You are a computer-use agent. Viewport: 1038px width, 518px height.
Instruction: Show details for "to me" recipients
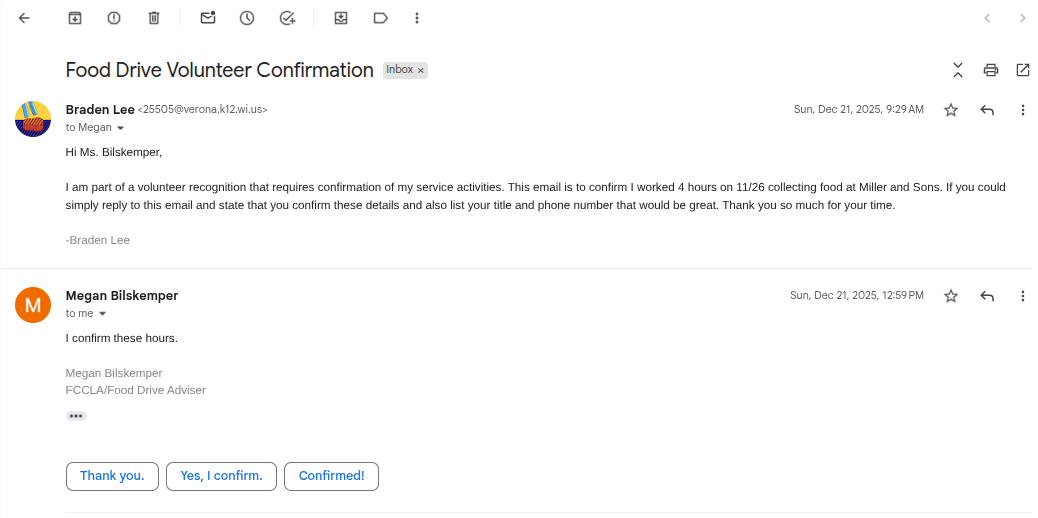click(x=102, y=314)
